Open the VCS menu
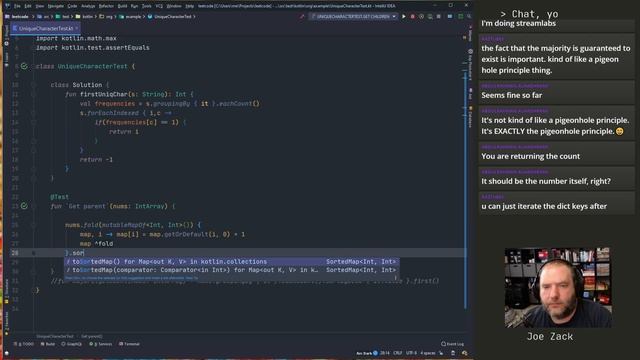640x360 pixels. click(159, 6)
